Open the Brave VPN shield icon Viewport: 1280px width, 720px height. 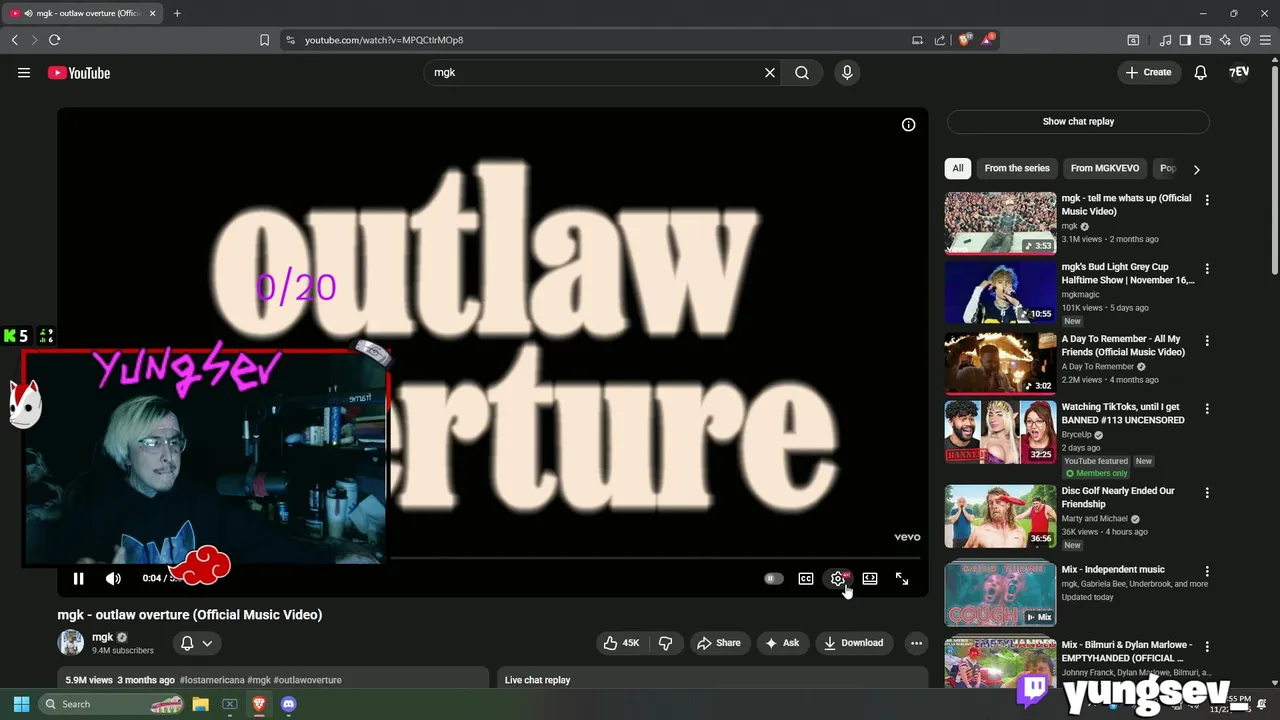[x=1245, y=40]
